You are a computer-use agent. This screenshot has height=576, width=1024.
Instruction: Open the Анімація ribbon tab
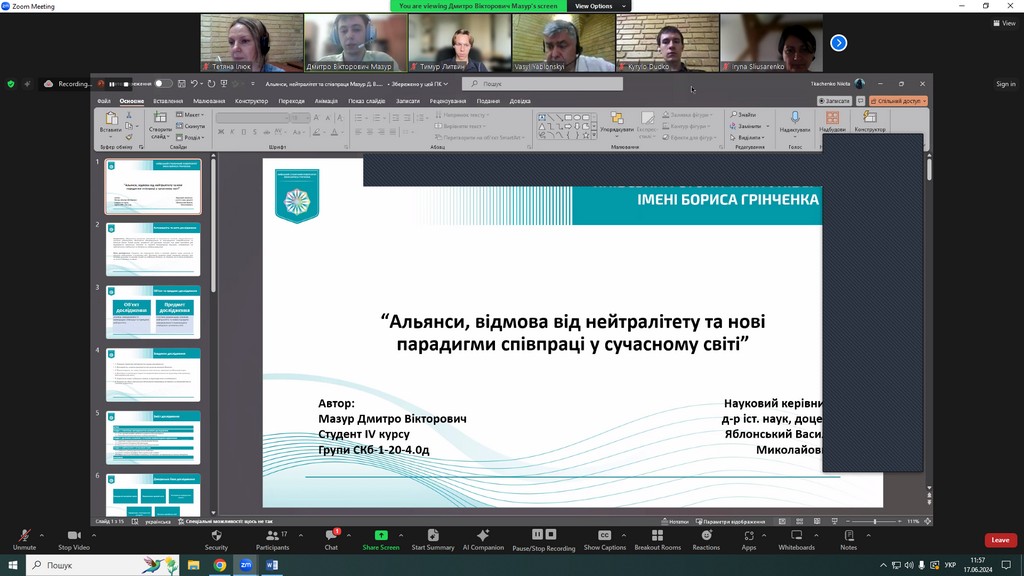[x=326, y=101]
